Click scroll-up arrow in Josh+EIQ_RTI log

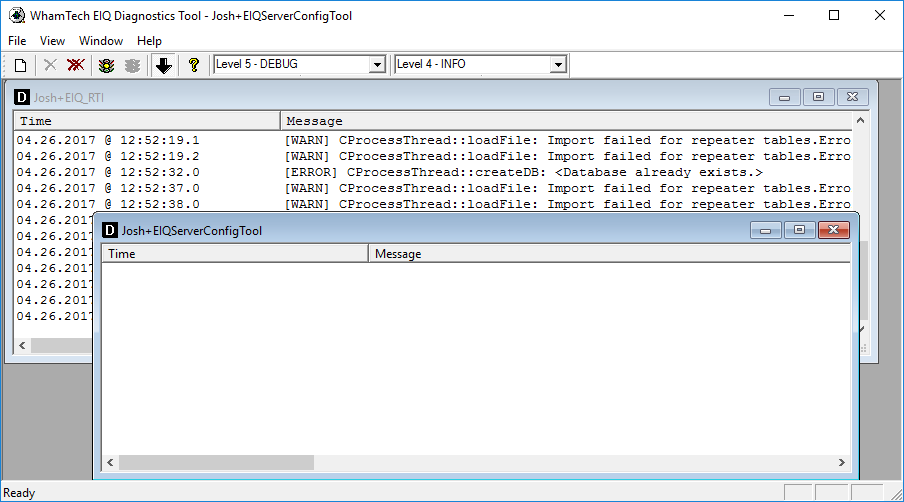pyautogui.click(x=860, y=120)
